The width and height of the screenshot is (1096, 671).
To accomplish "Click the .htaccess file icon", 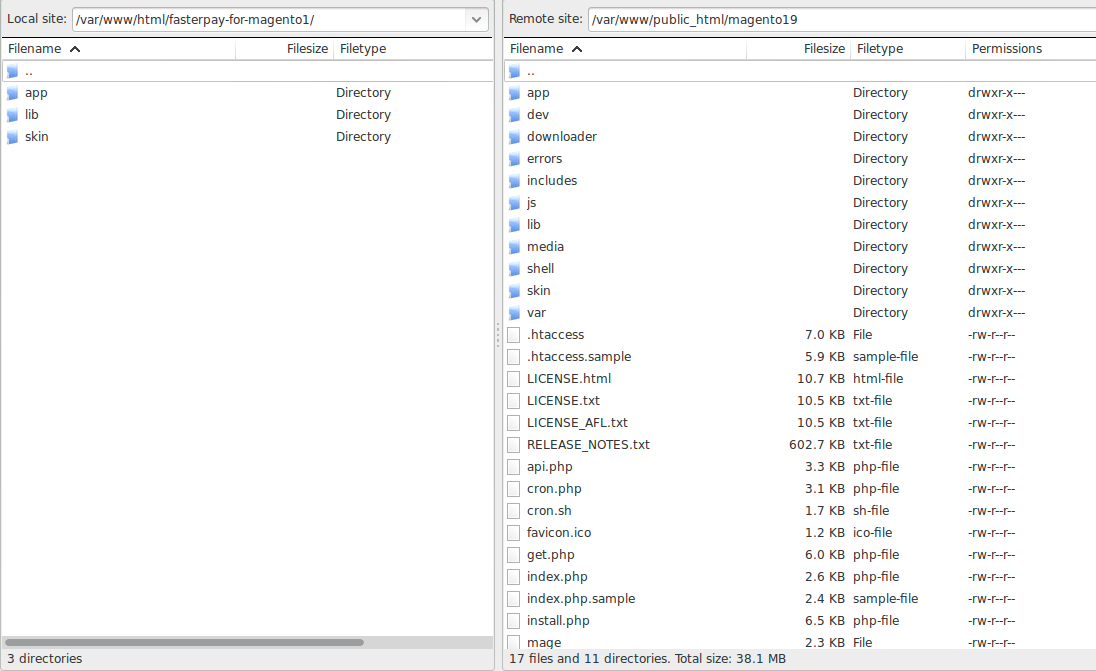I will (514, 335).
